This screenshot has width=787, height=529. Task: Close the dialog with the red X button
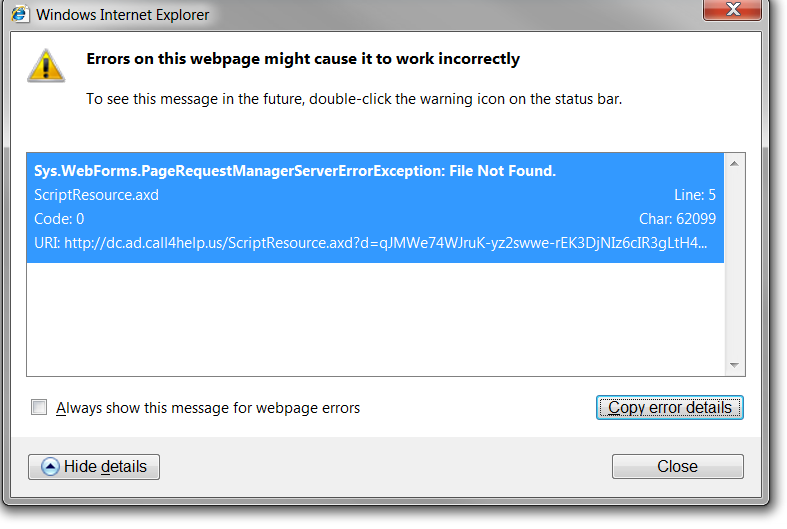(733, 9)
